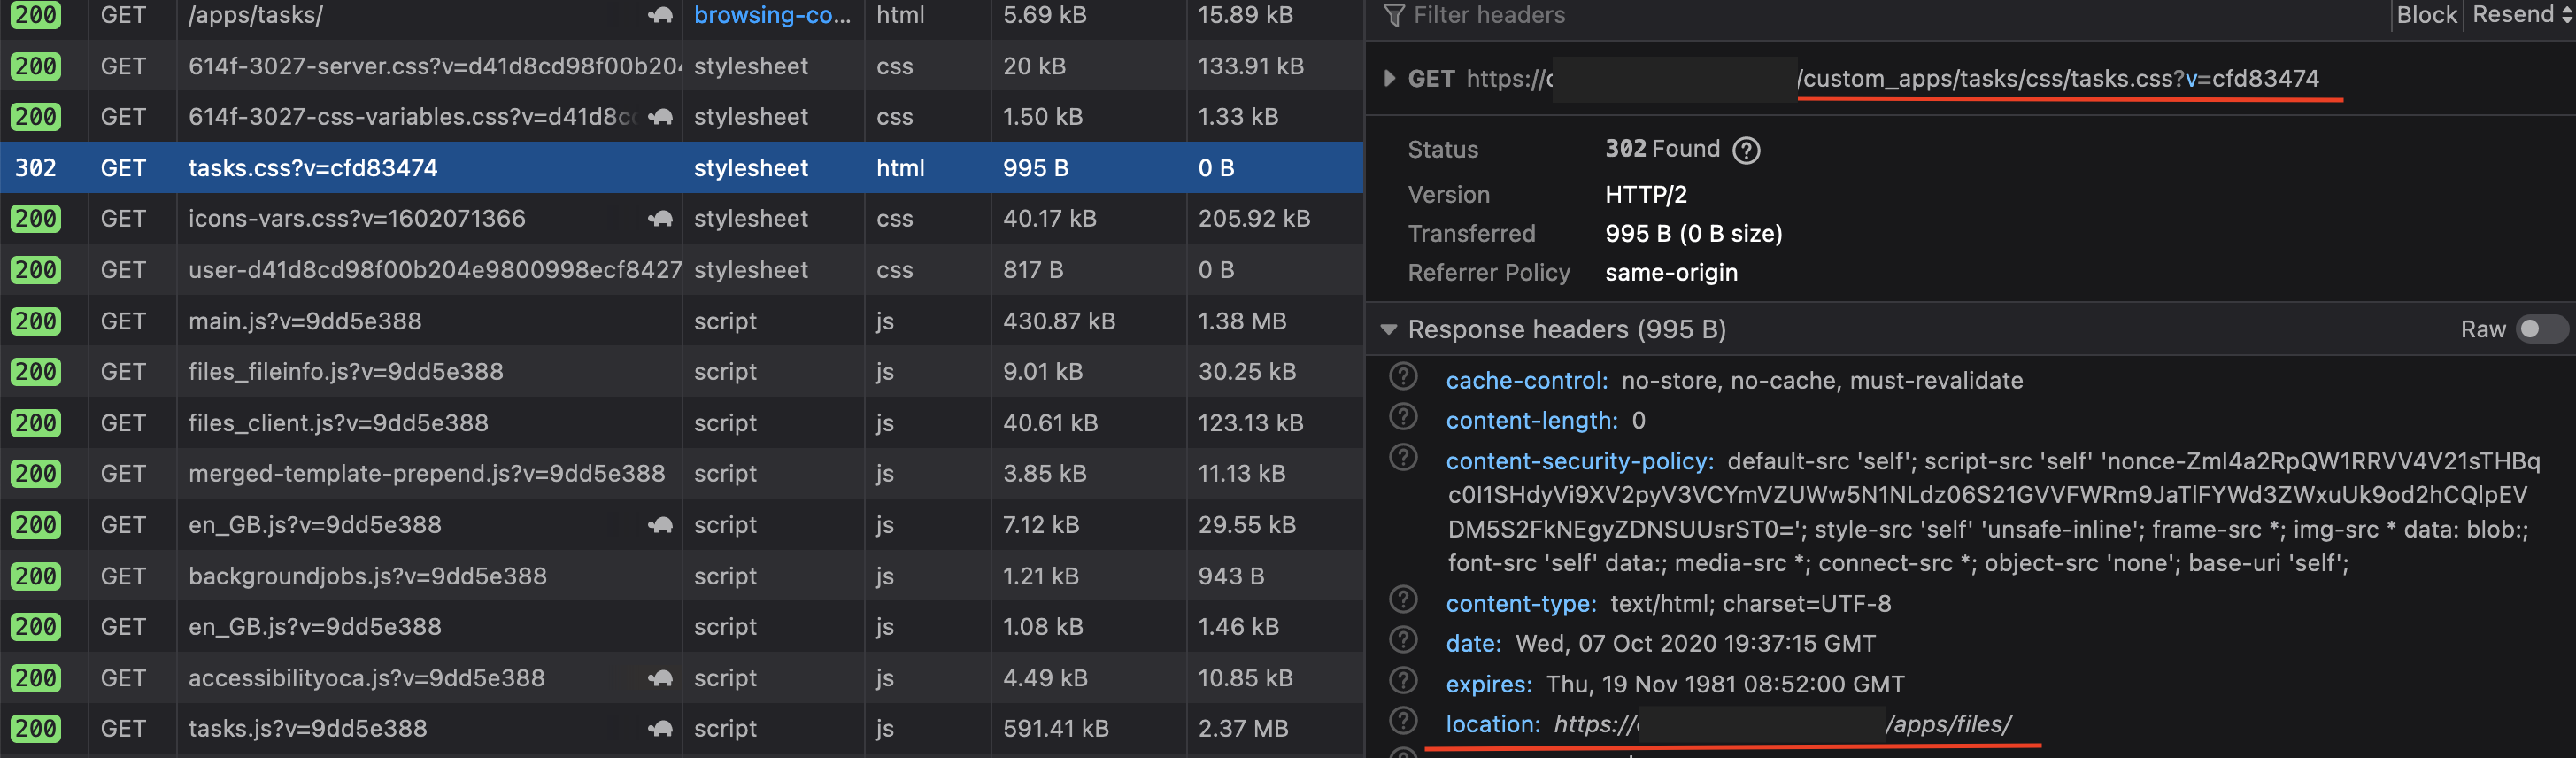Screen dimensions: 2576x758
Task: Select the tasks.js?v=9dd5e388 request
Action: (682, 729)
